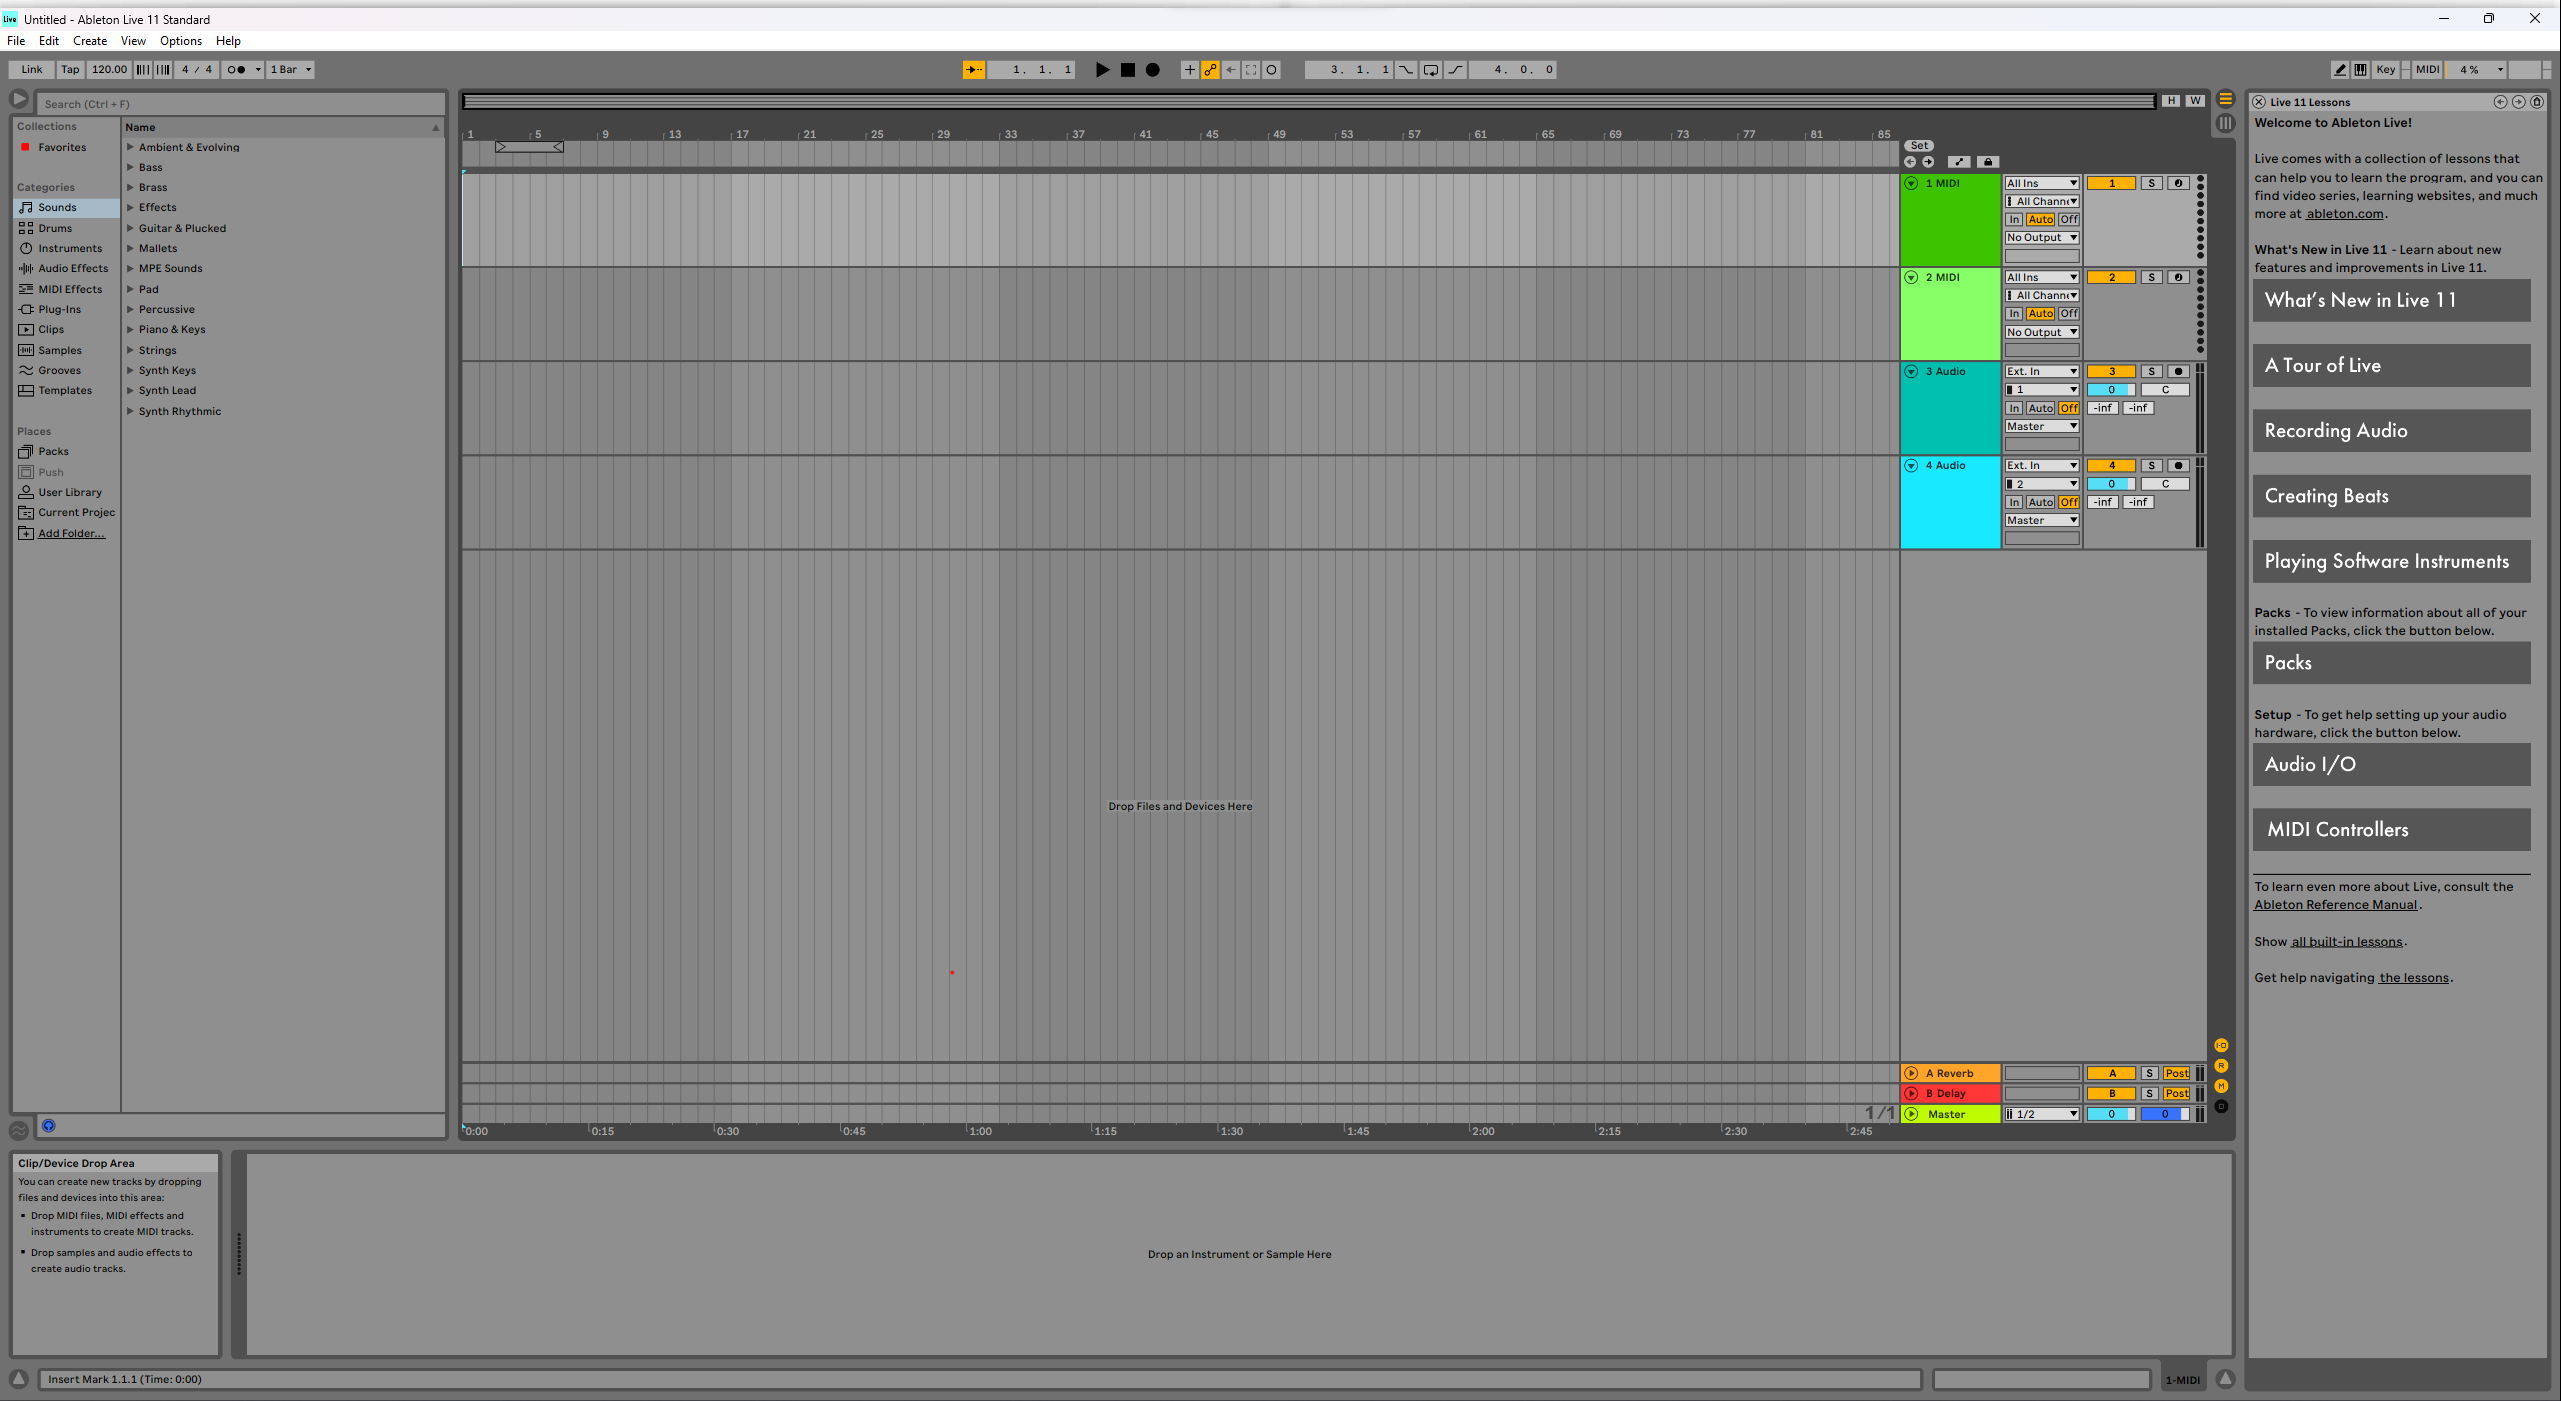Viewport: 2561px width, 1401px height.
Task: Toggle the Loop switch
Action: coord(1431,70)
